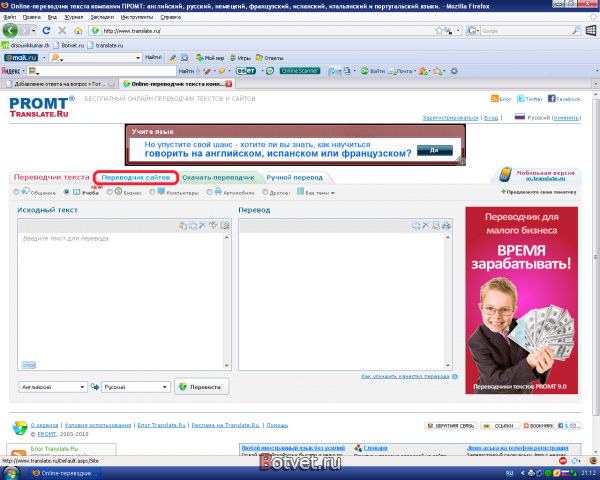Toggle virtual keyboard icon in source box

pos(28,365)
